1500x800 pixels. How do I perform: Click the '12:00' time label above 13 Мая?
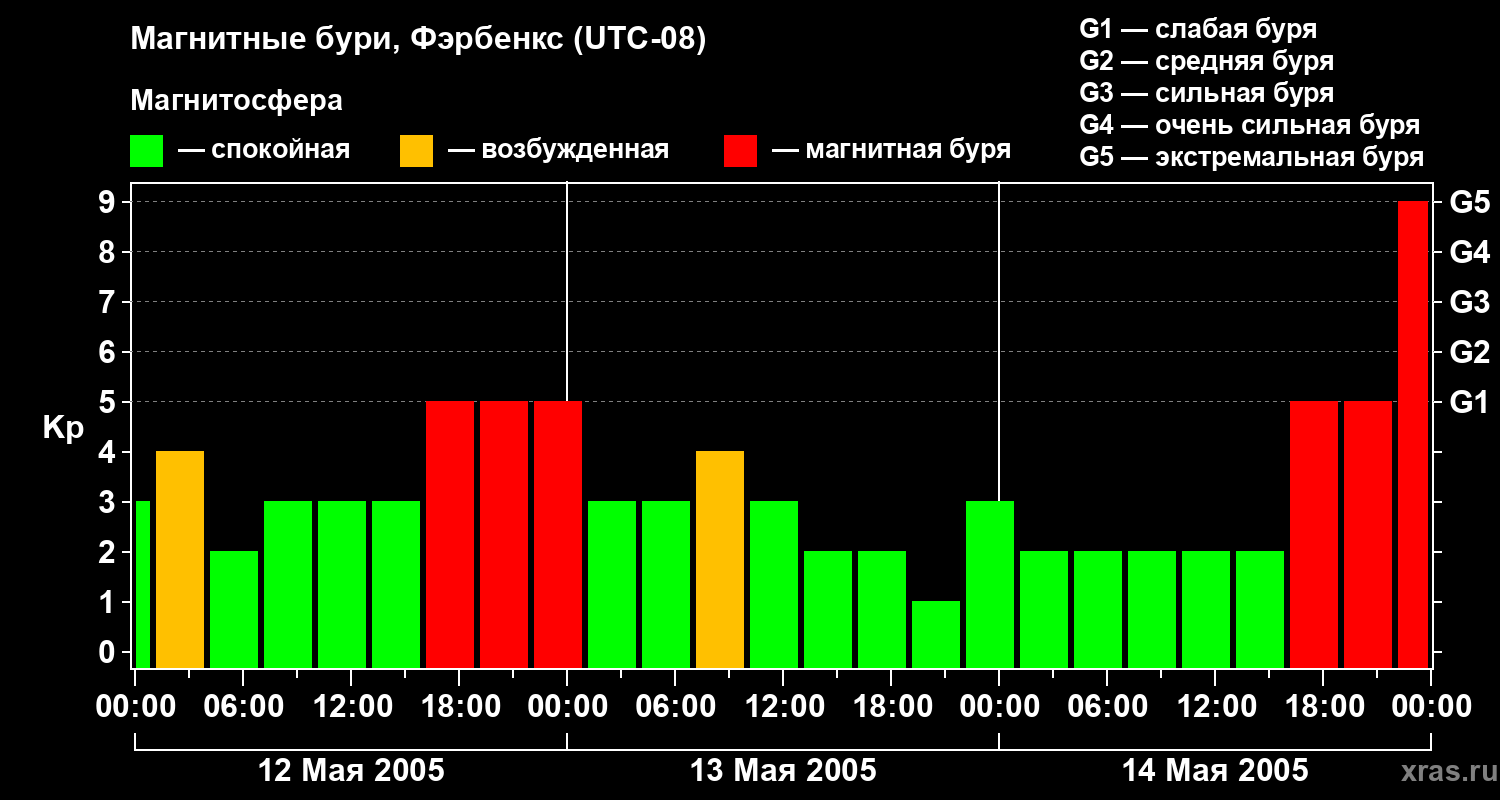tap(783, 707)
